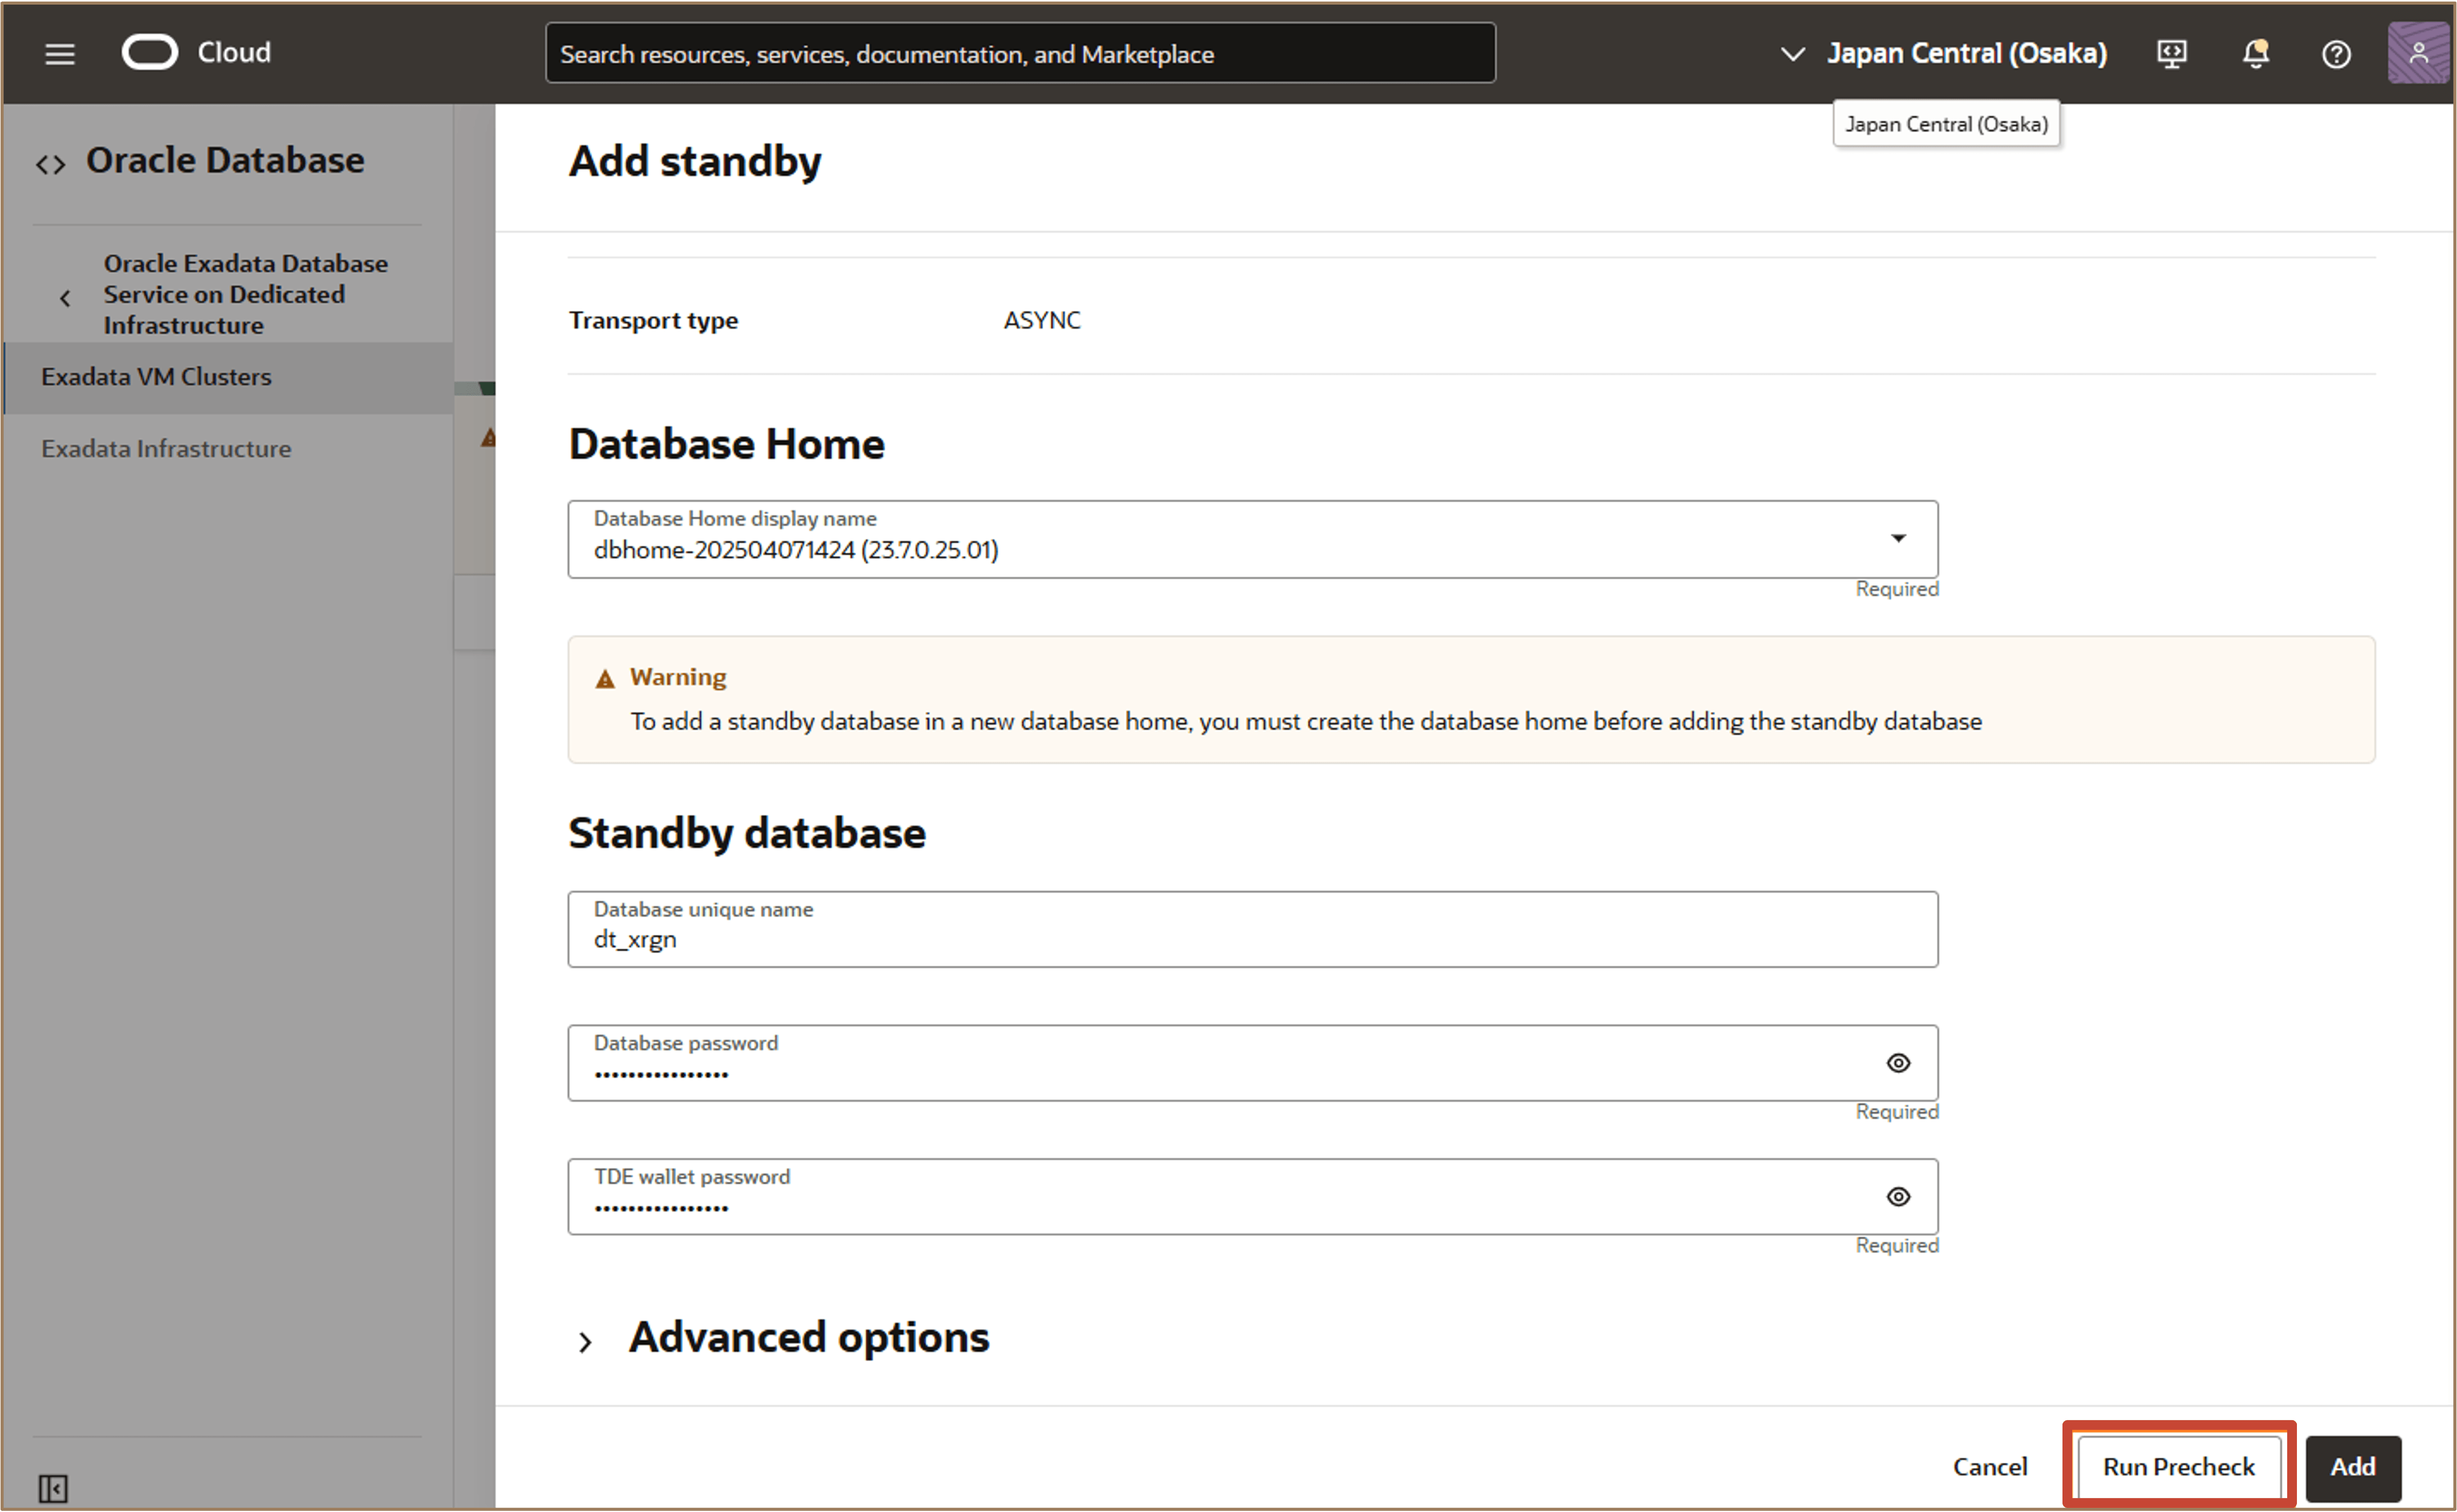Open the Database Home display name dropdown
This screenshot has height=1512, width=2457.
point(1252,539)
